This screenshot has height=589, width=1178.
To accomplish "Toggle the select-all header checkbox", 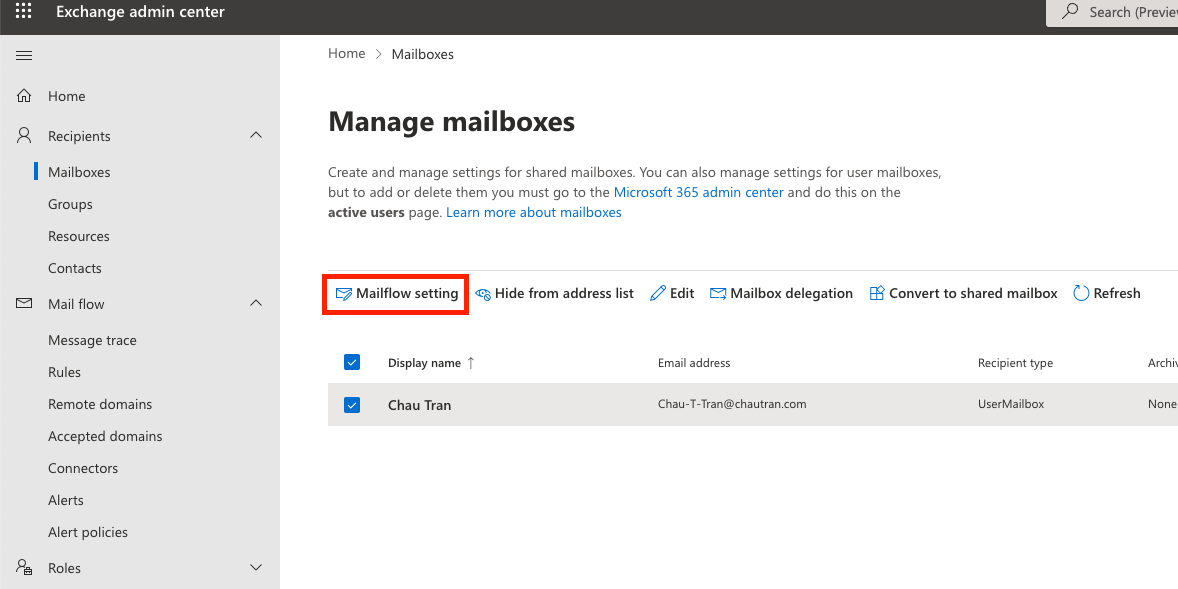I will point(352,362).
